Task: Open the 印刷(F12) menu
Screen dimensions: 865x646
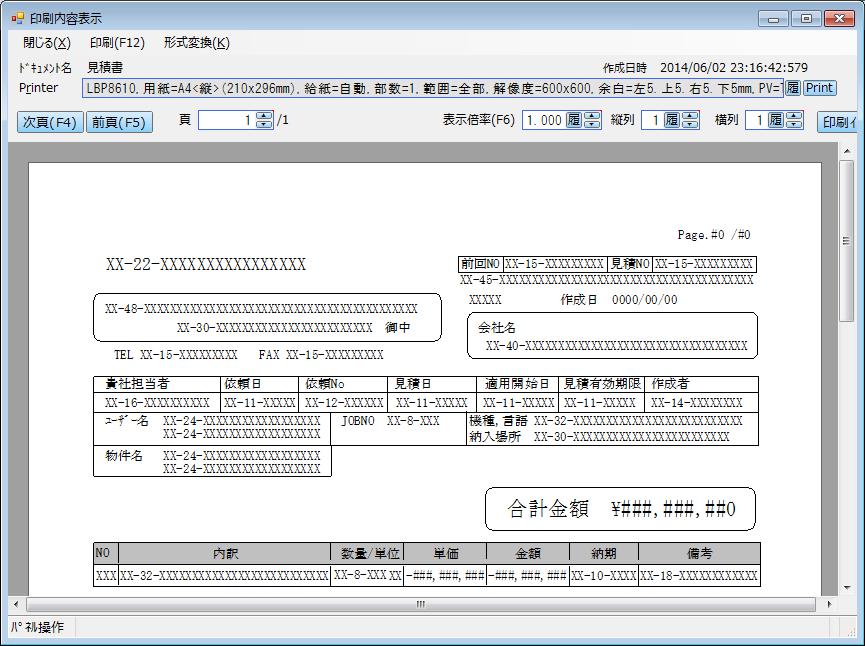Action: coord(117,42)
